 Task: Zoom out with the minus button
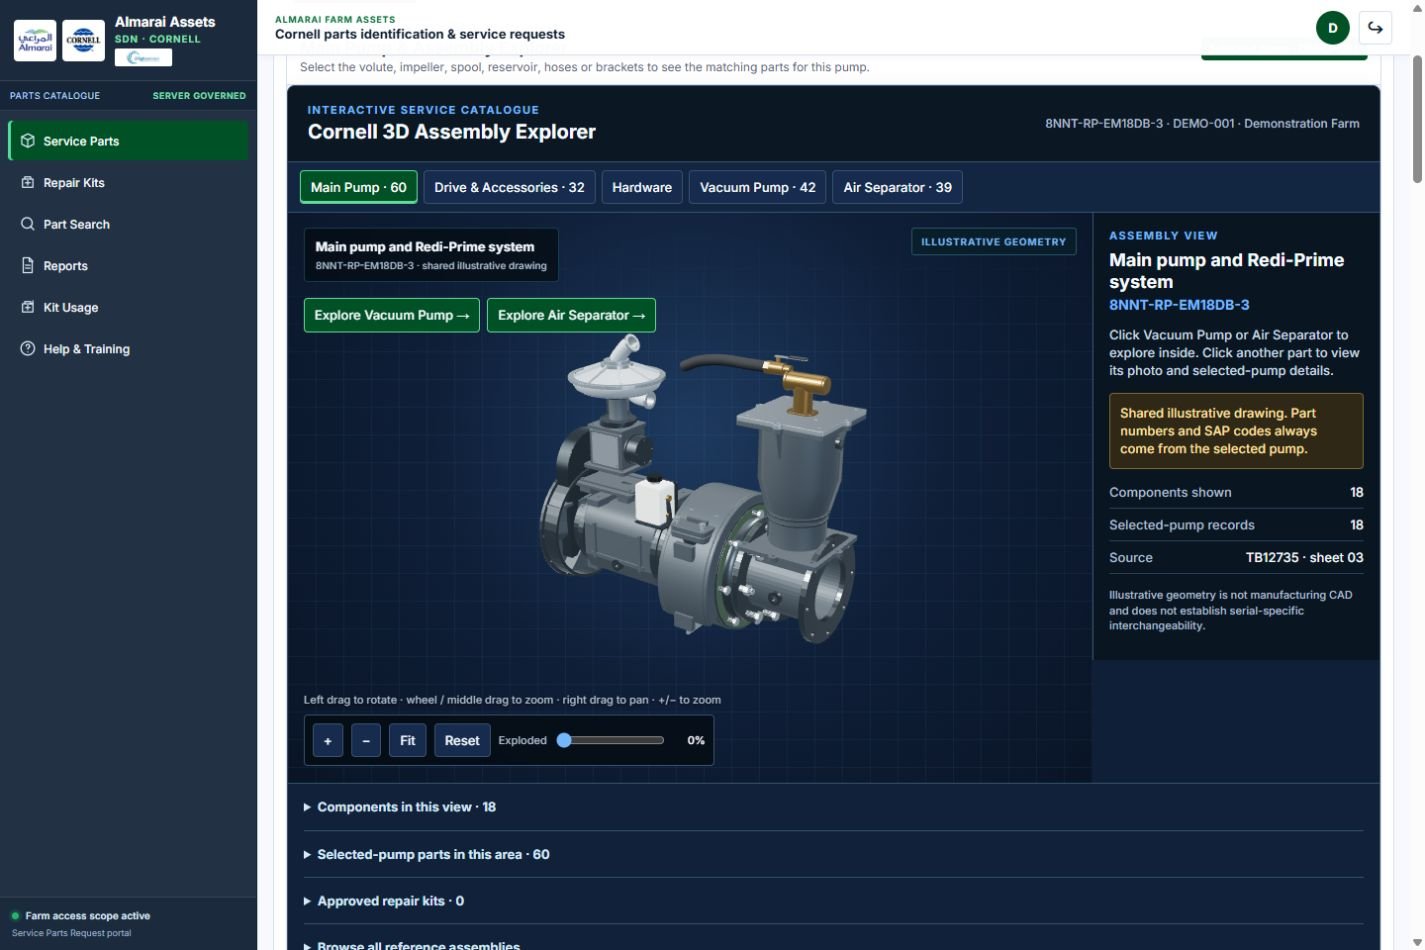tap(366, 741)
